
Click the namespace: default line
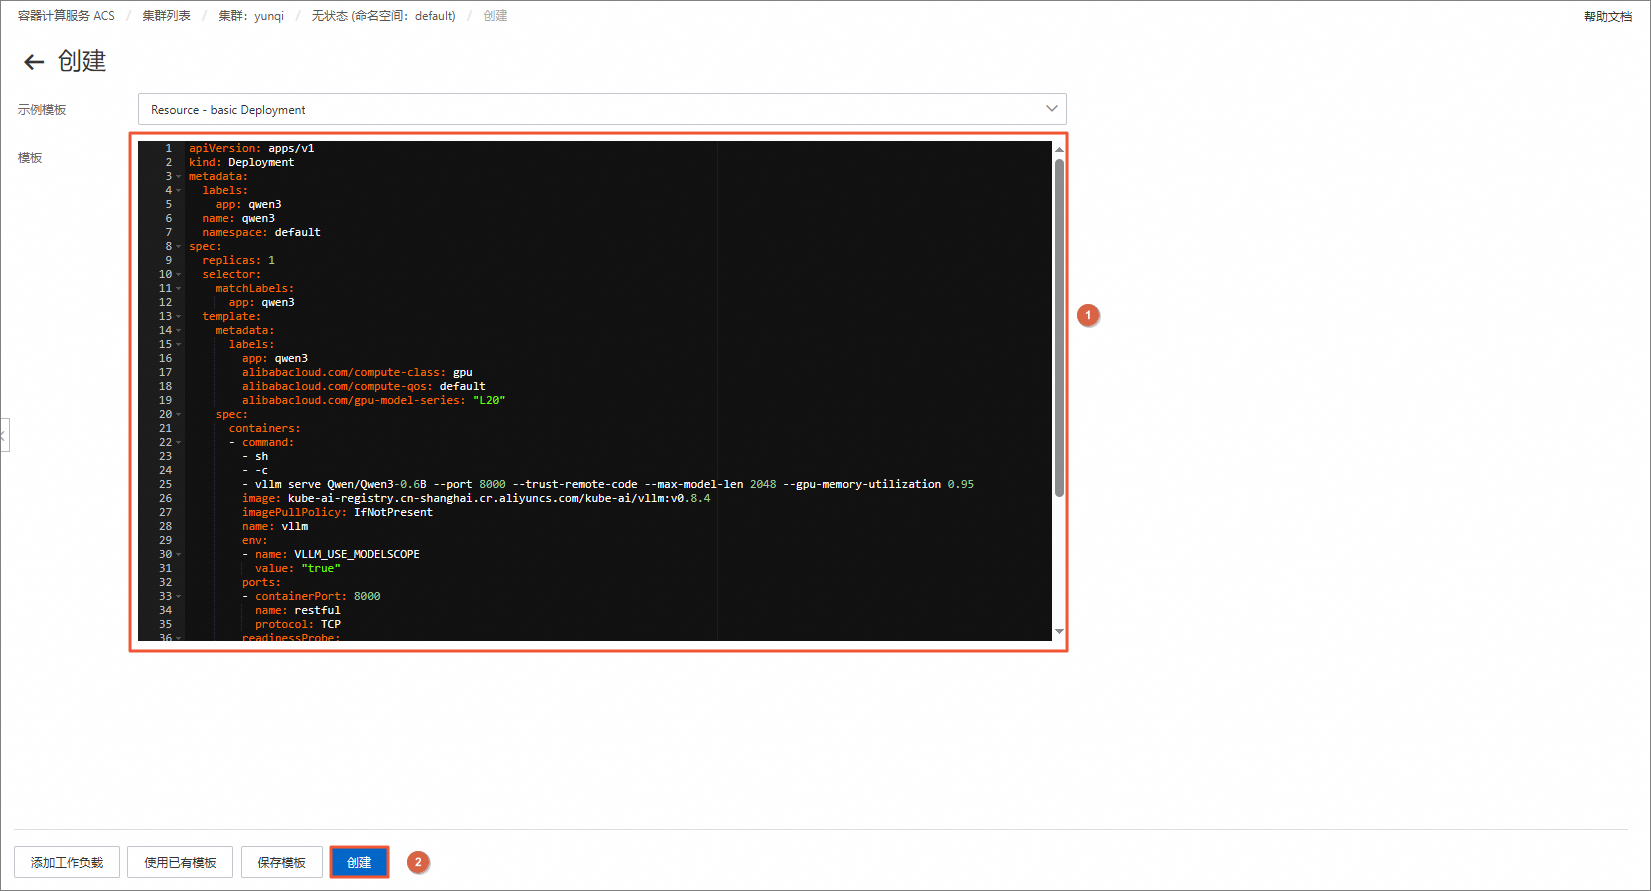[262, 232]
